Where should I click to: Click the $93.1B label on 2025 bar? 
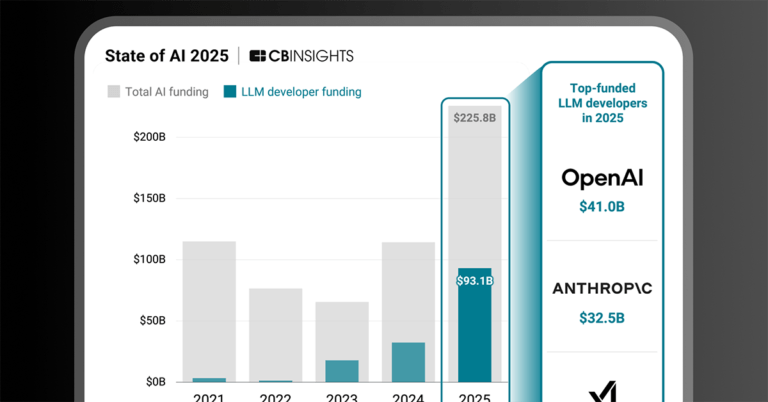point(474,281)
